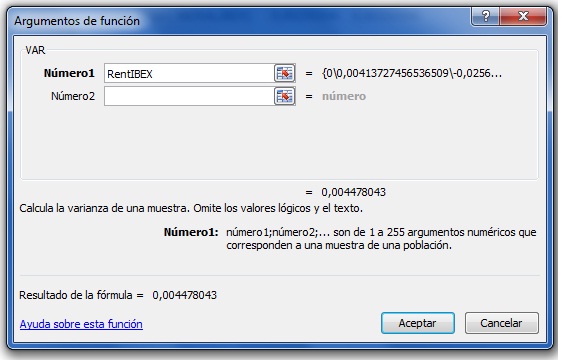Click the Número1 bold label
Viewport: 561px width, 360px height.
pyautogui.click(x=69, y=73)
